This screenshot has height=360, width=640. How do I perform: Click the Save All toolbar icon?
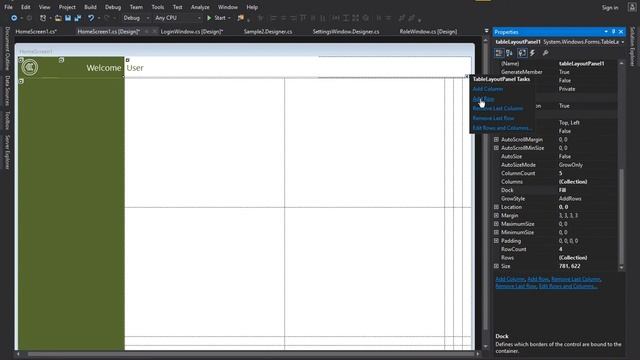(78, 18)
